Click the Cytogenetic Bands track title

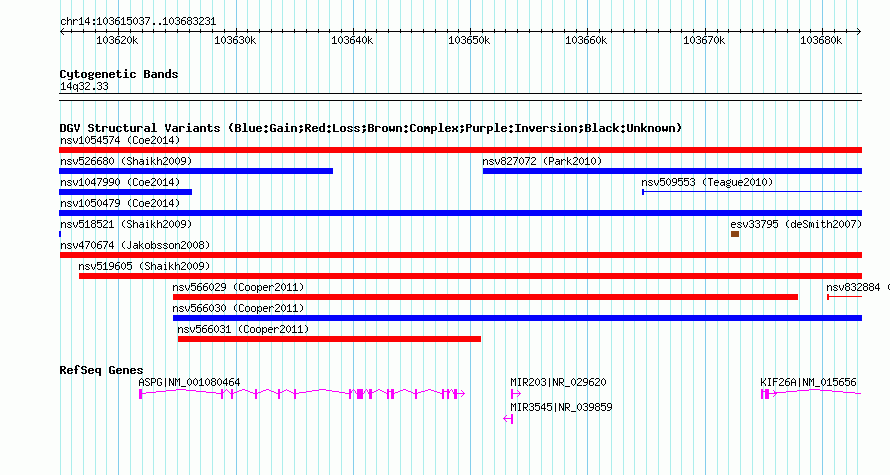119,74
